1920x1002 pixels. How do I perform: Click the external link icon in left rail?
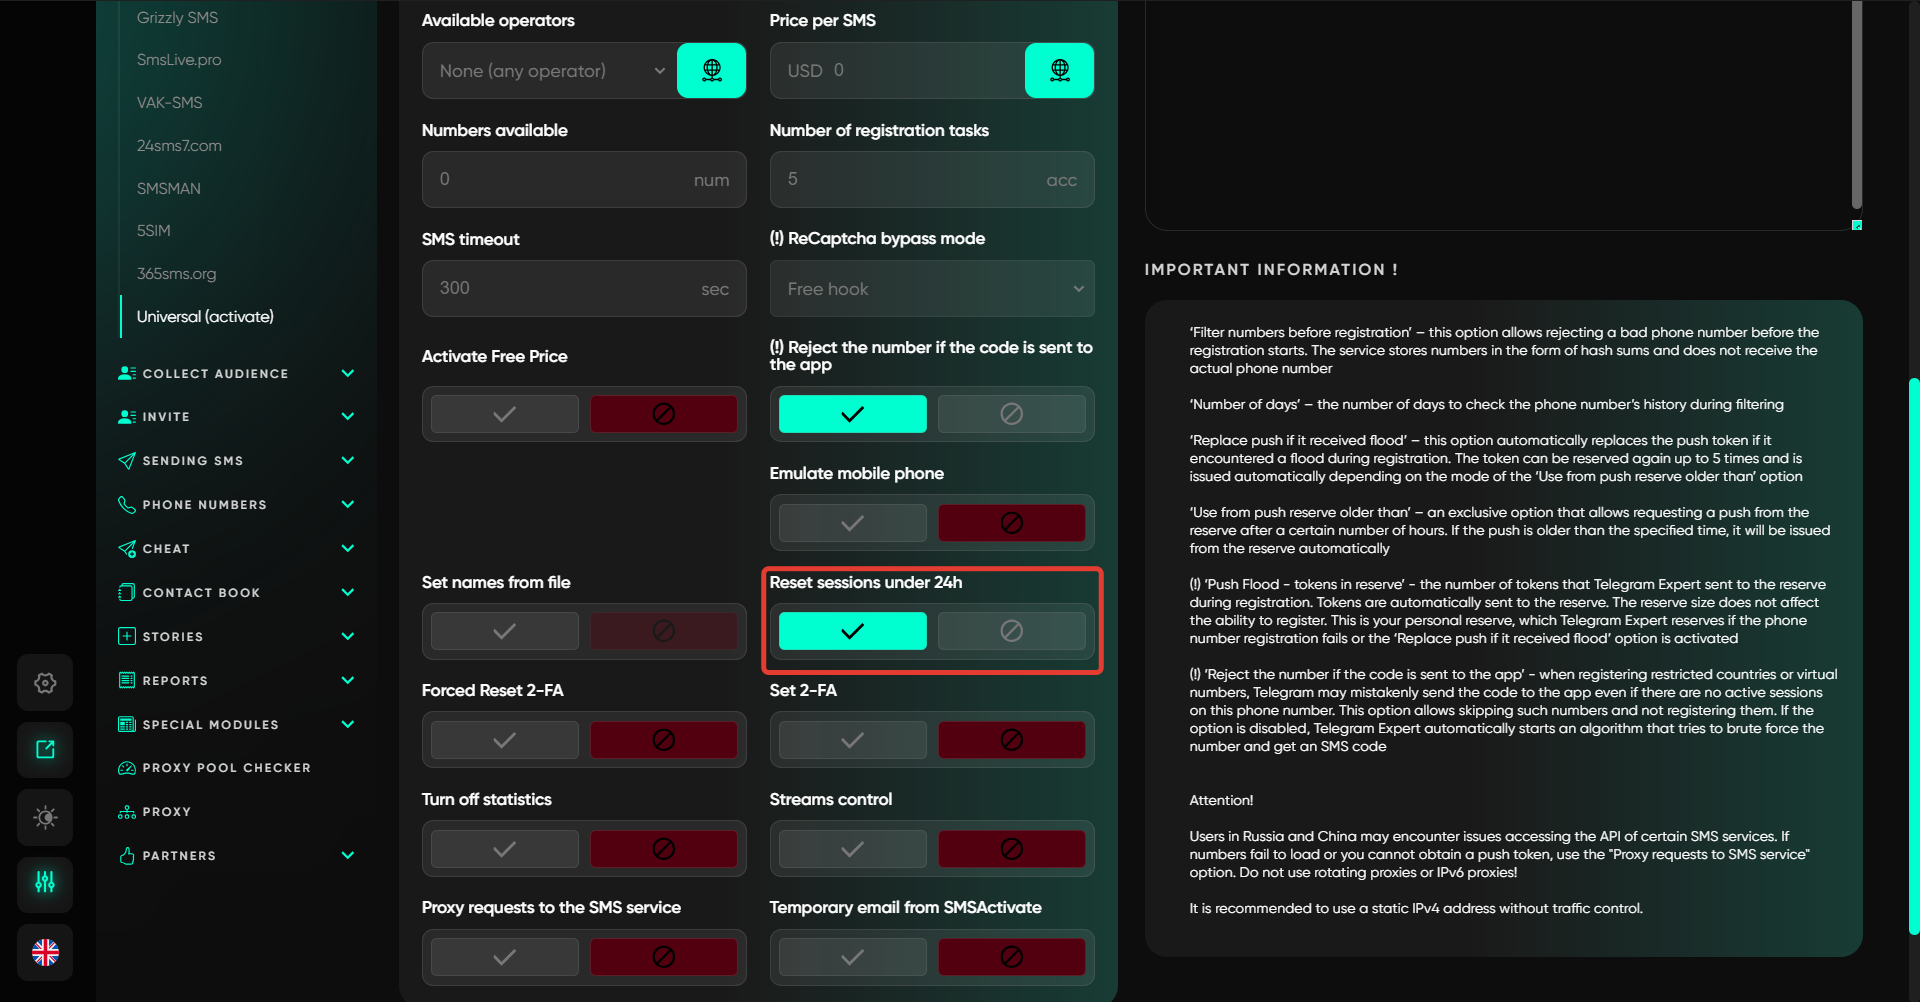[x=45, y=750]
